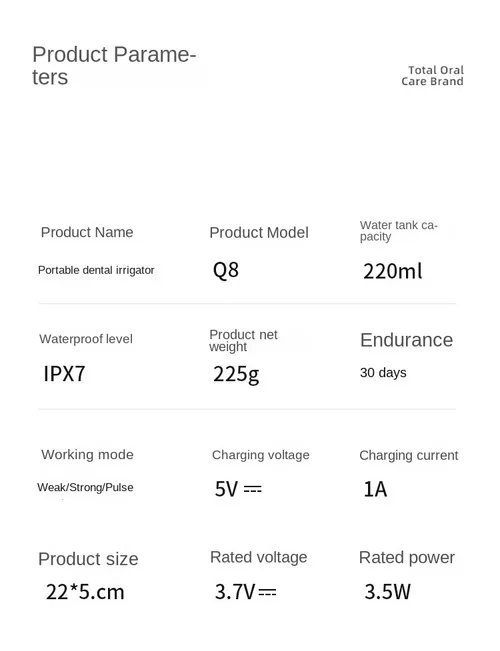Viewport: 500px width, 651px height.
Task: Select the 220ml value
Action: tap(392, 272)
